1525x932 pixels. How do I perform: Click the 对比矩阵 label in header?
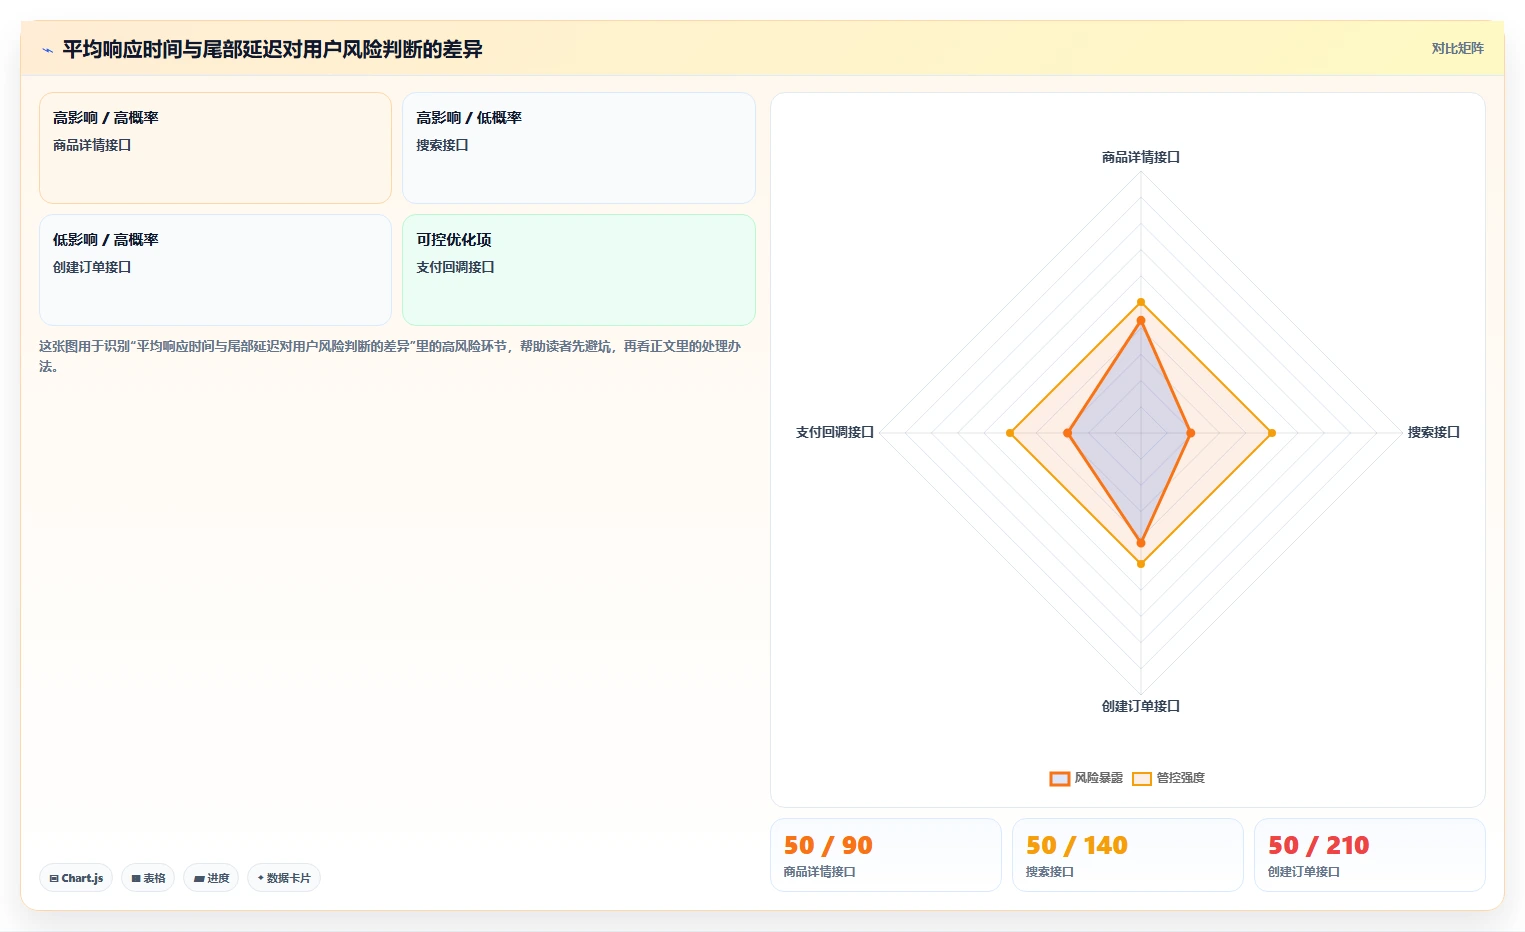pos(1457,48)
